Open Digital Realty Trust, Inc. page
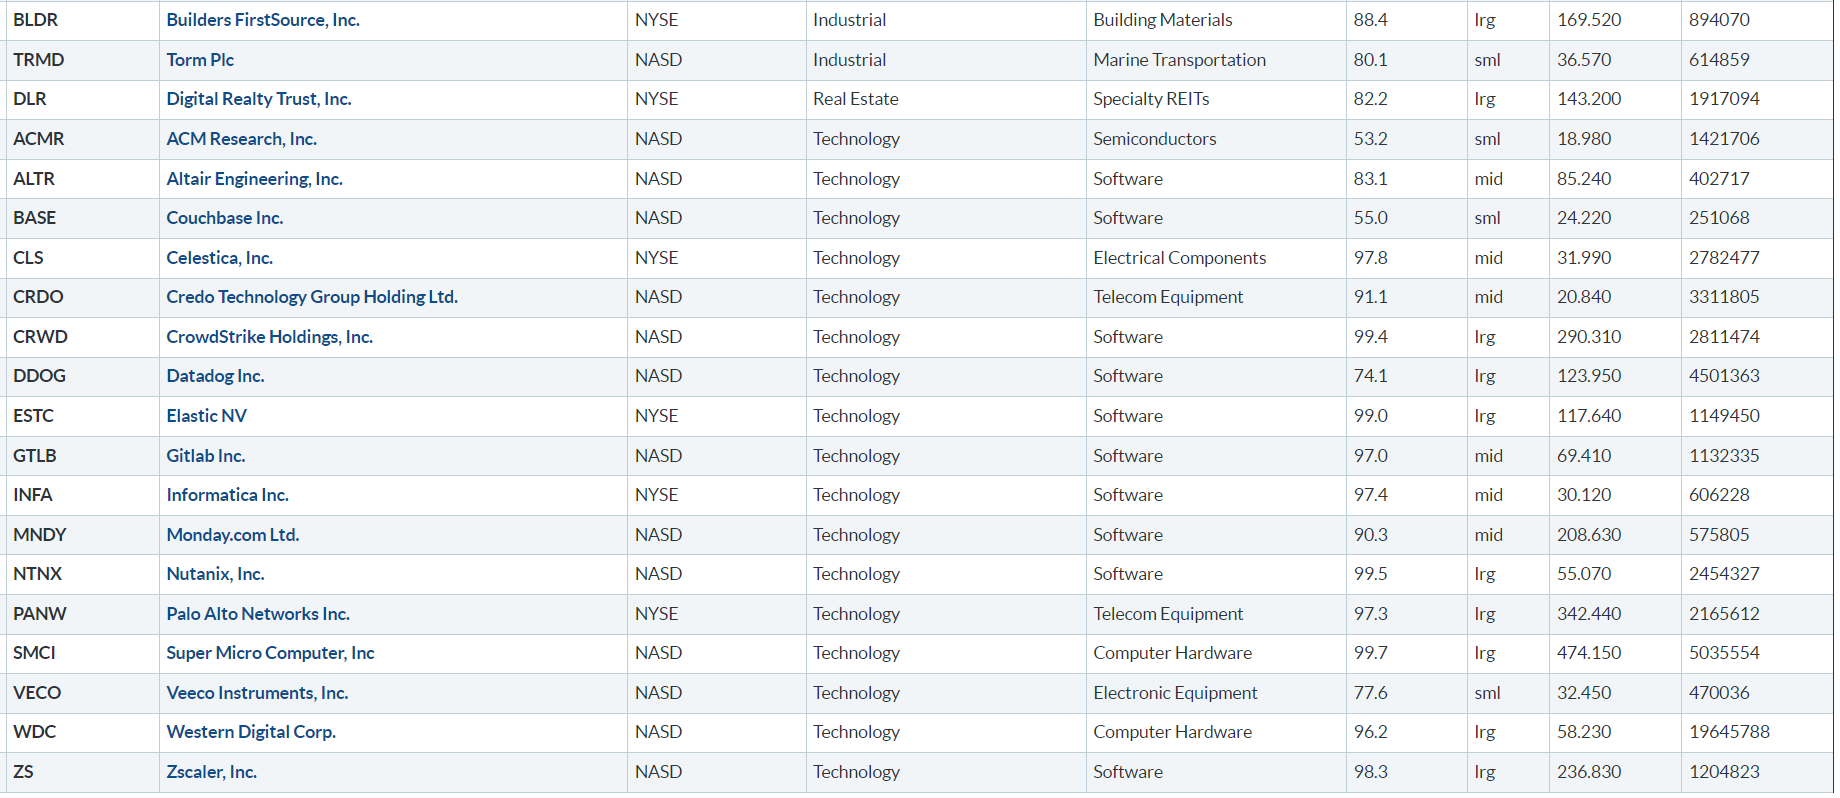 259,99
